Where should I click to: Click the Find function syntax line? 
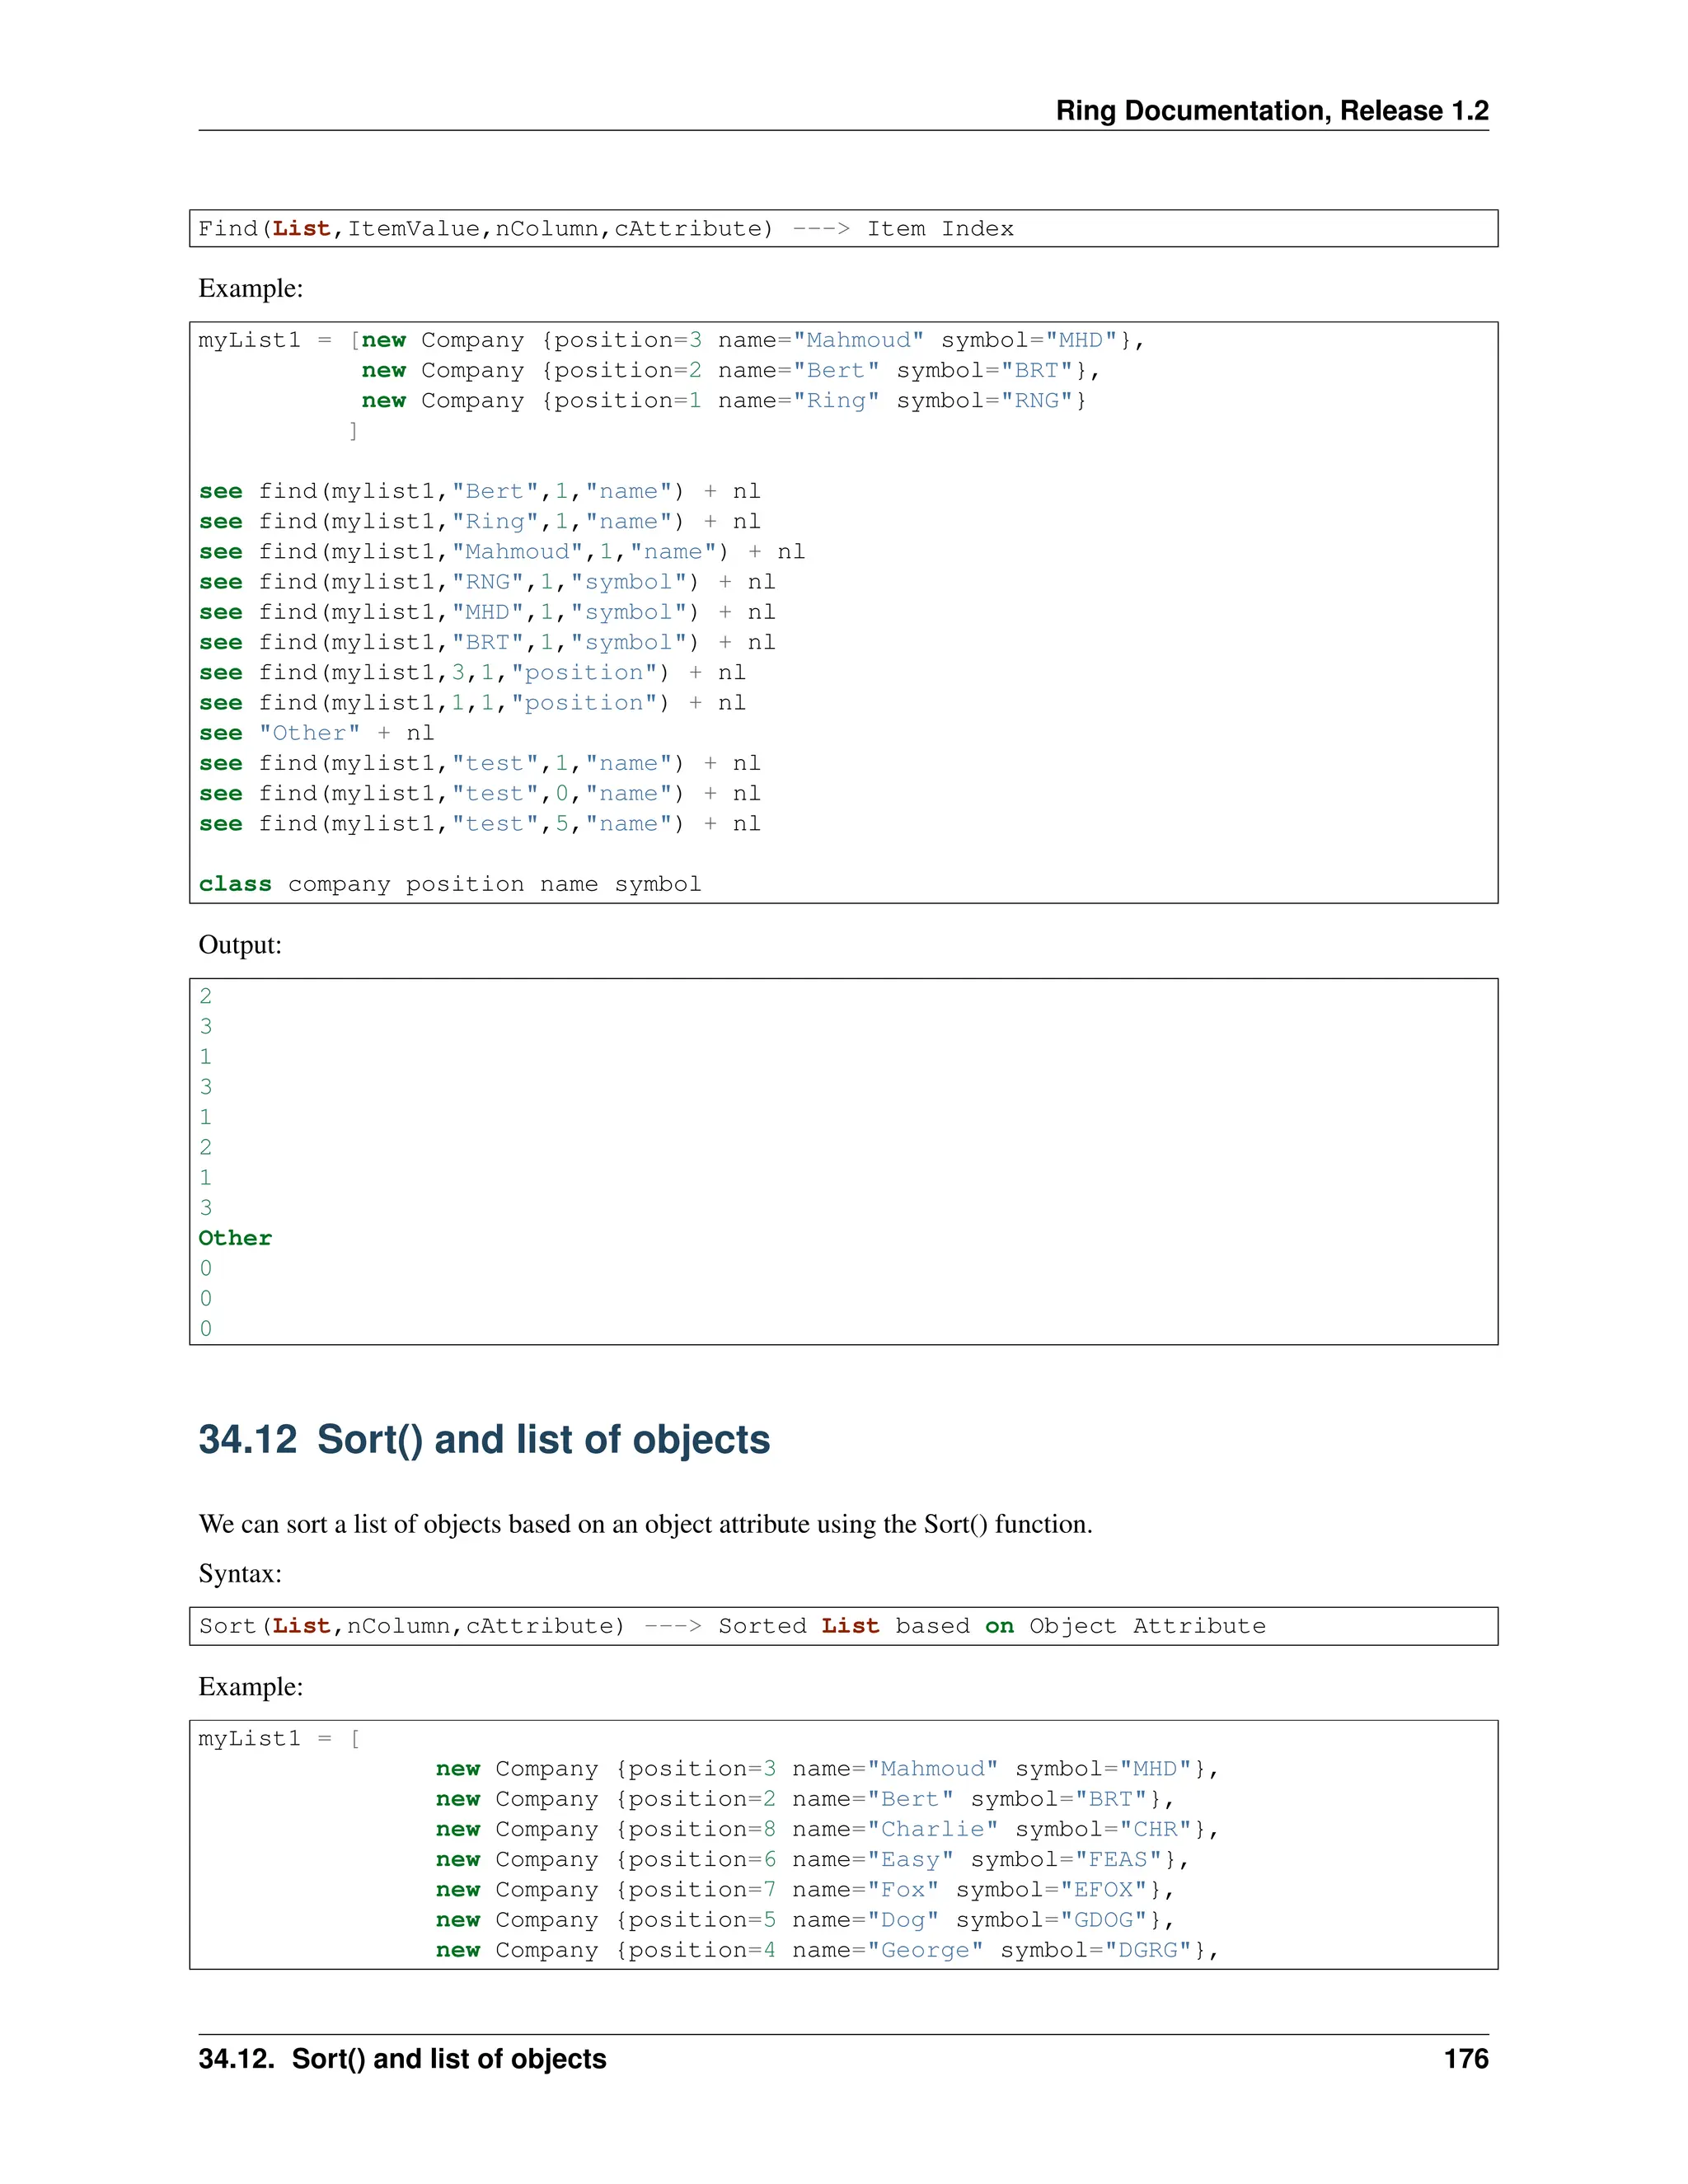pos(605,229)
